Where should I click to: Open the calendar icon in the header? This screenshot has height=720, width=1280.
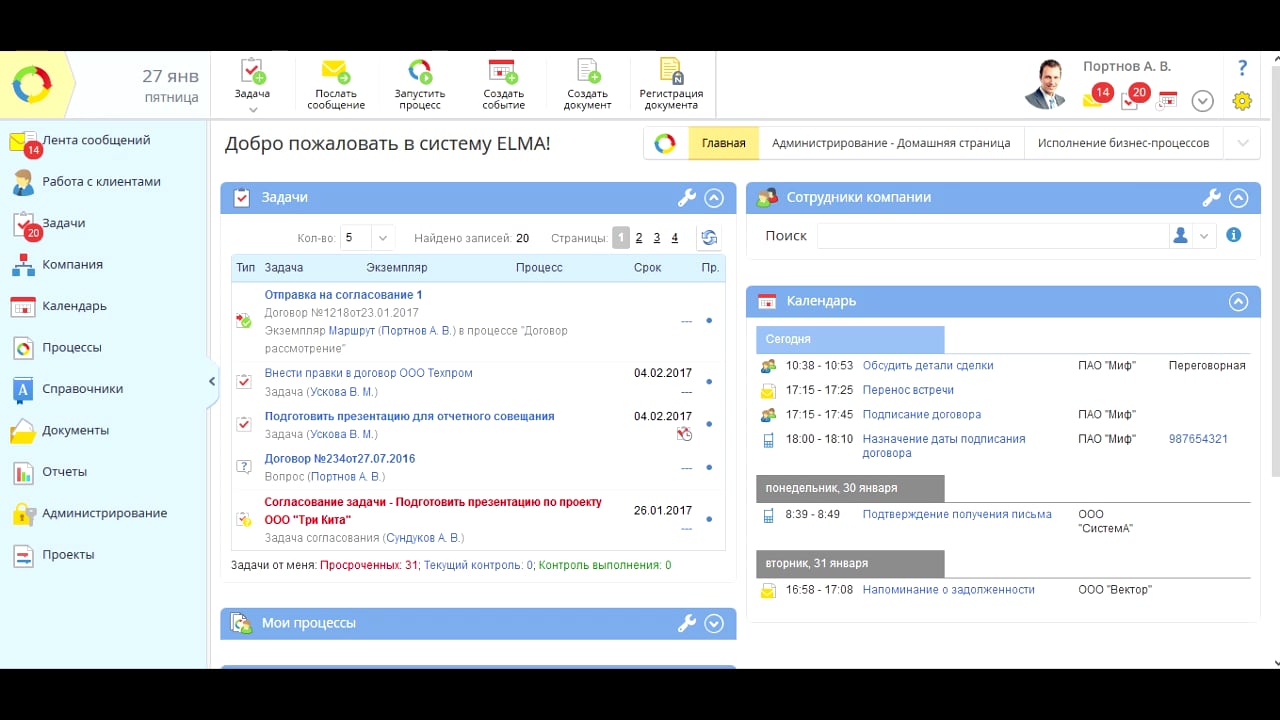pyautogui.click(x=1167, y=100)
